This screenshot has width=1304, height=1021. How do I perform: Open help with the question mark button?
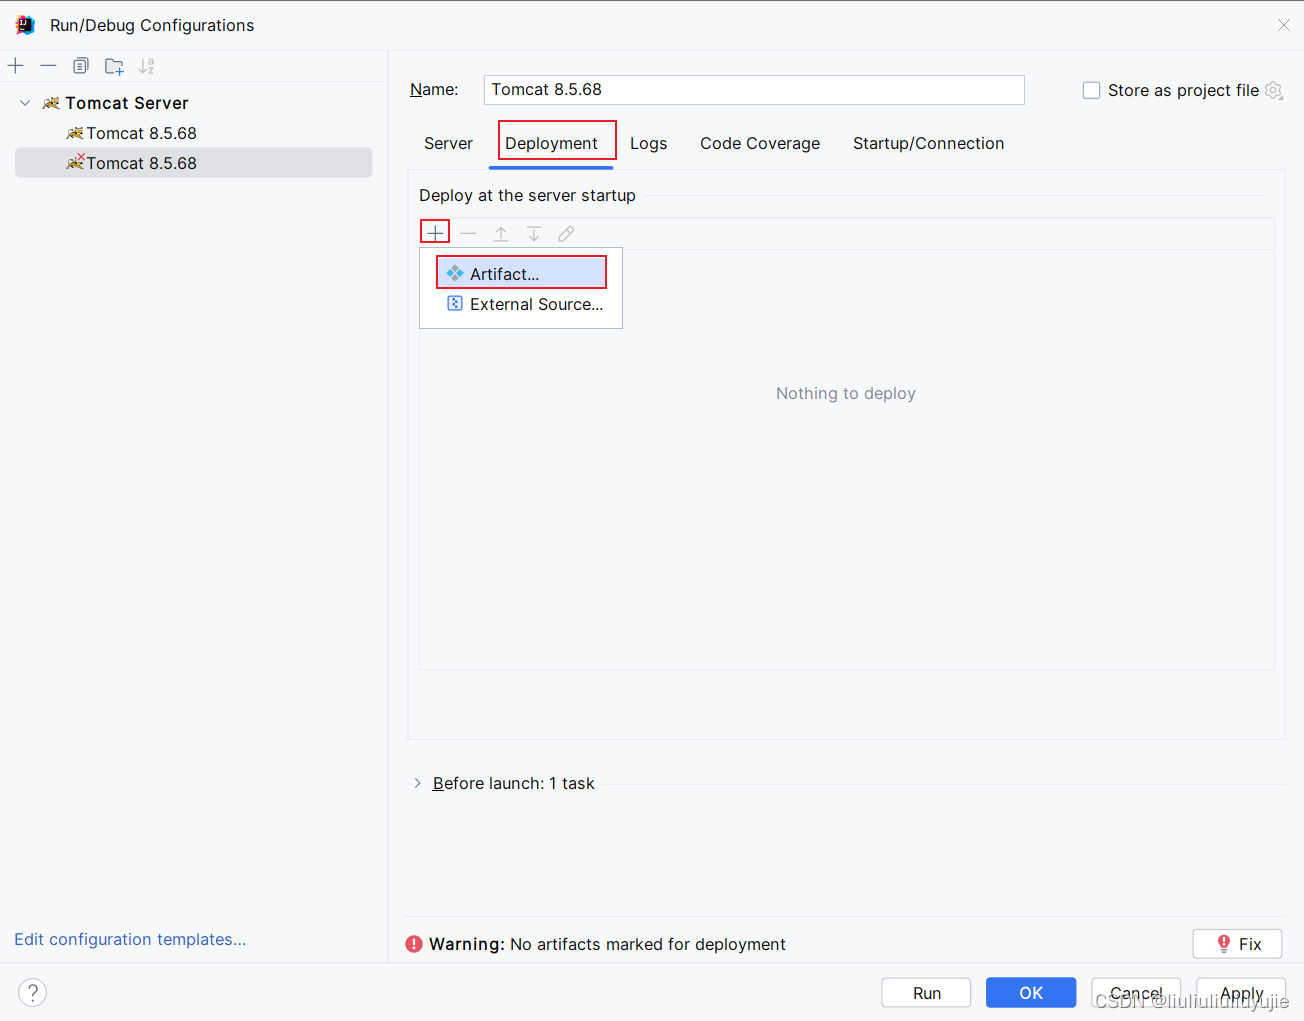[32, 992]
